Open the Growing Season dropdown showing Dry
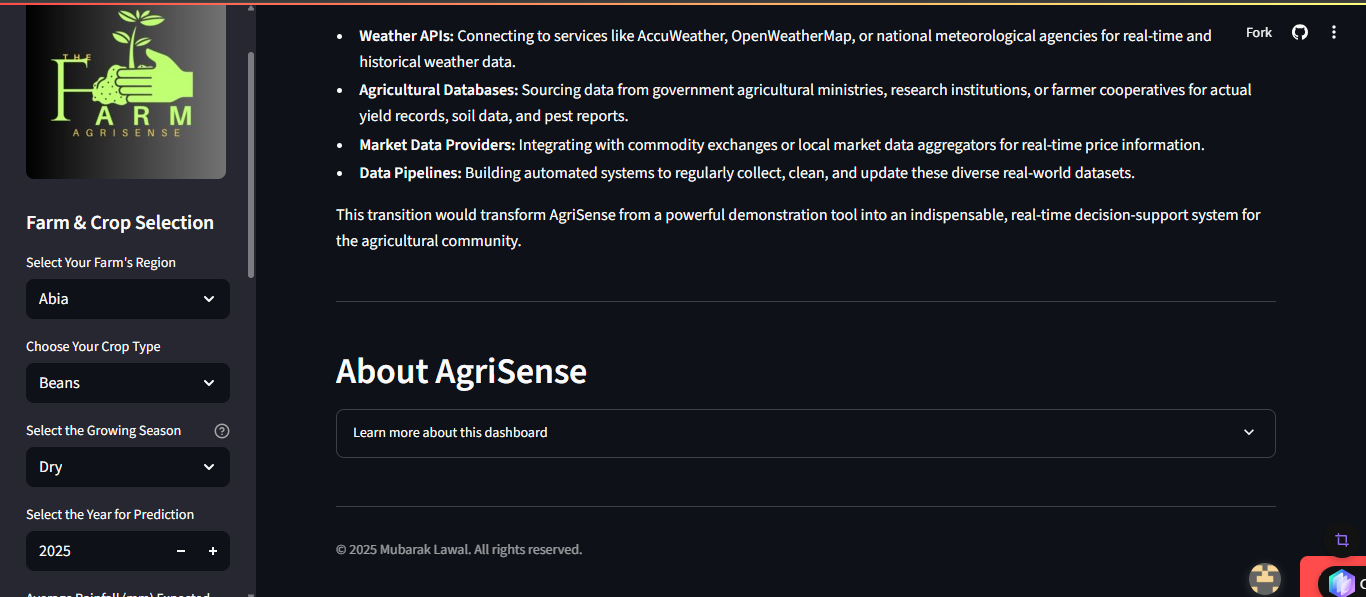 128,467
